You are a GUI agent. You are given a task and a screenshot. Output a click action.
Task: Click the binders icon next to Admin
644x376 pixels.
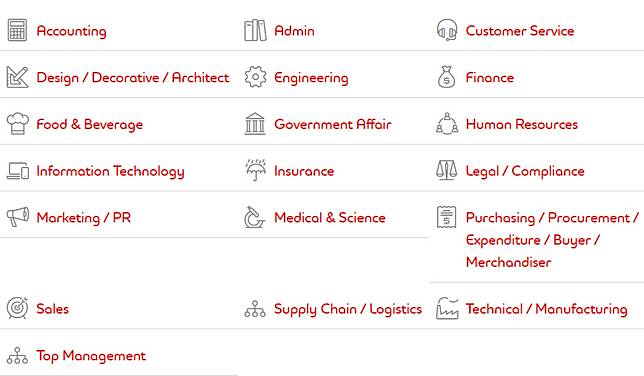pyautogui.click(x=255, y=30)
